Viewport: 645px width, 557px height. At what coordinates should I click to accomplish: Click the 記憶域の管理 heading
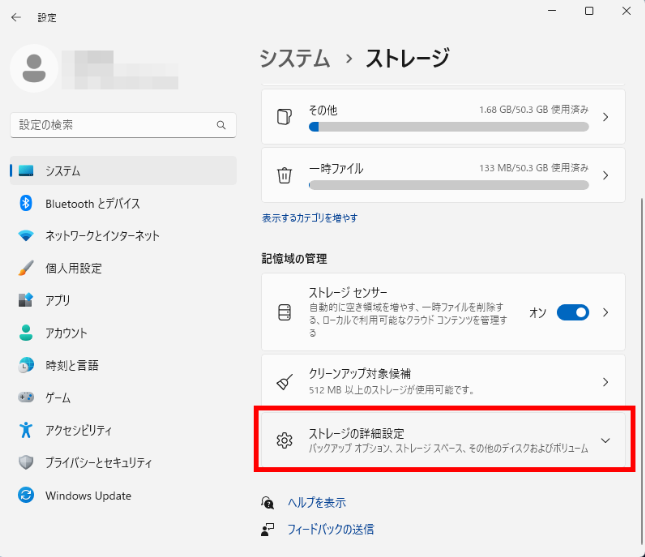(295, 259)
